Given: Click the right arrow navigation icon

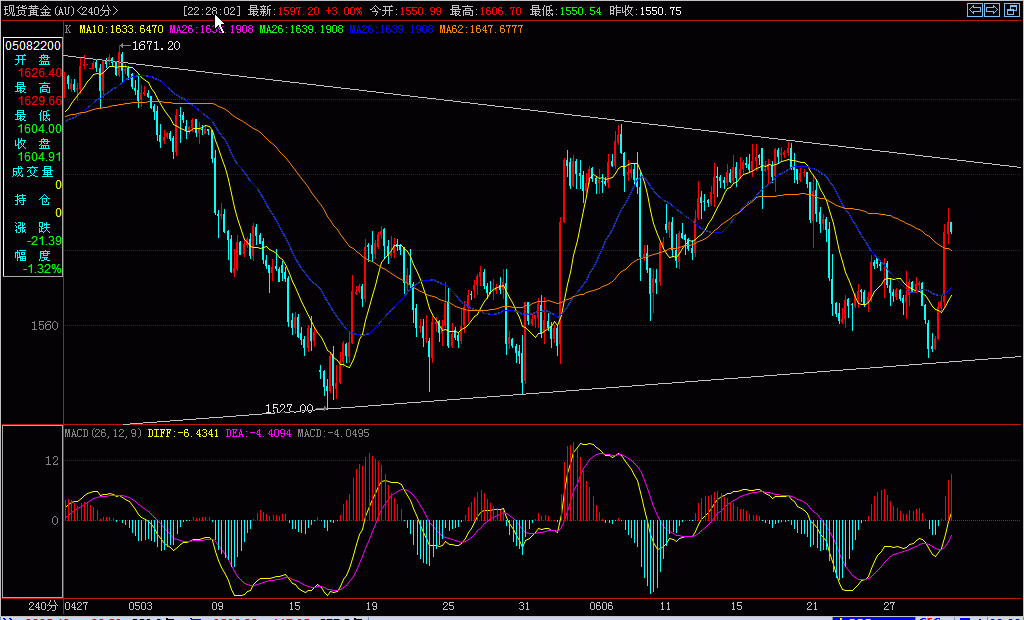Looking at the screenshot, I should 992,9.
